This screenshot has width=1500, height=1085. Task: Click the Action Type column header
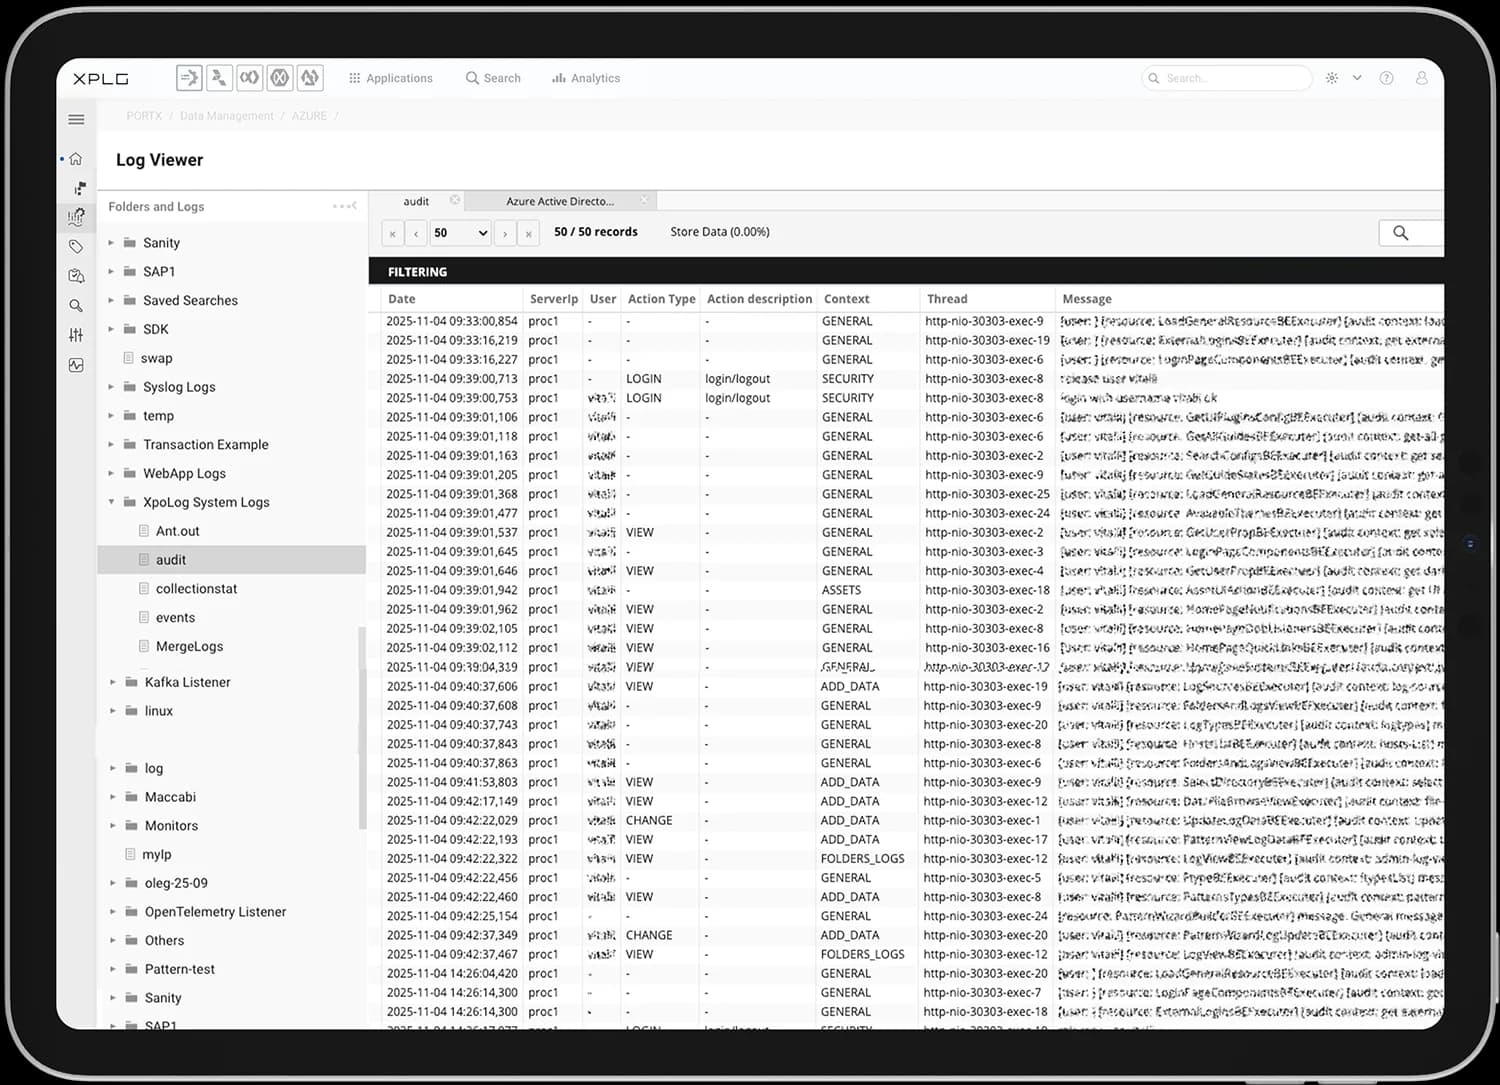(x=661, y=299)
